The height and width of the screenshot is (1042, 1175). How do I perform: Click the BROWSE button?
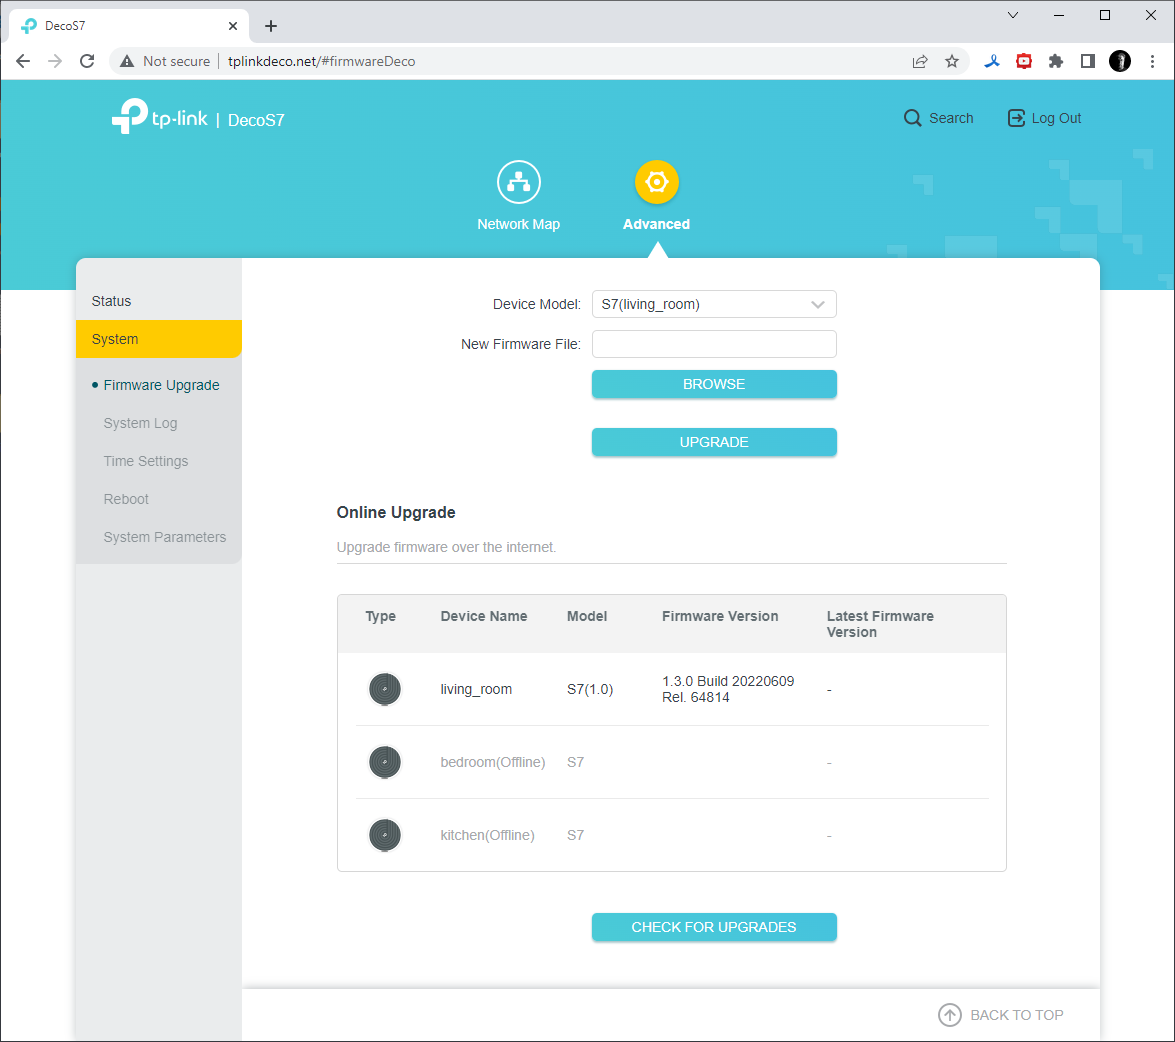tap(713, 384)
